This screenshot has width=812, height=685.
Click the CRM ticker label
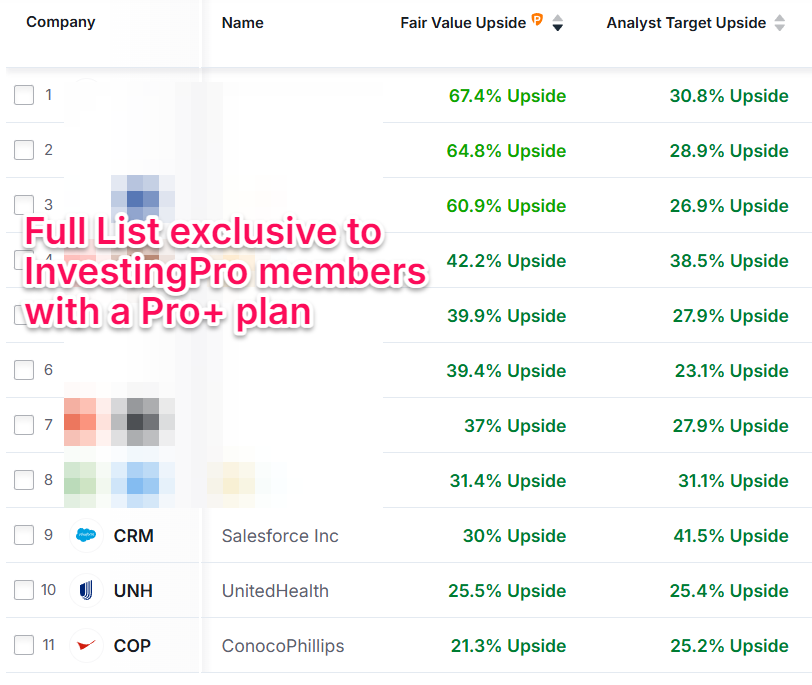pyautogui.click(x=132, y=535)
